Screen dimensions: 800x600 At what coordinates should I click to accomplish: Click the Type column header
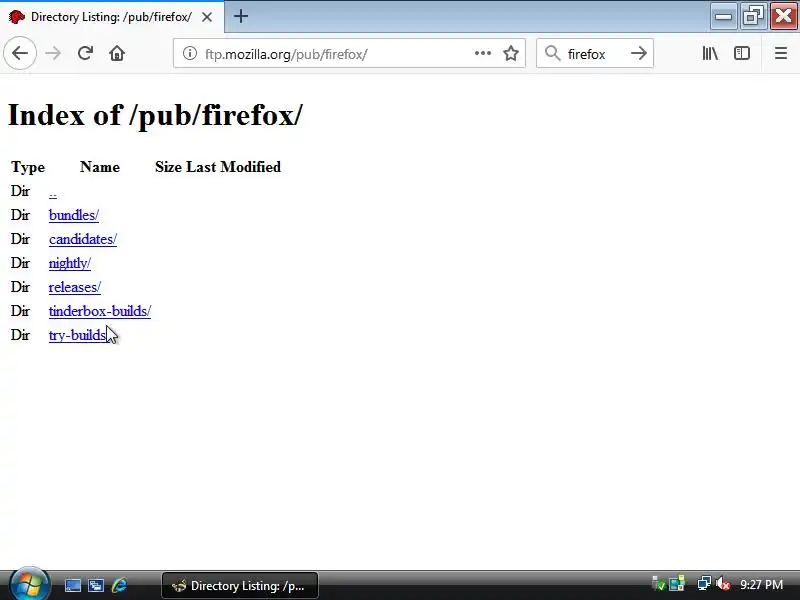coord(28,167)
